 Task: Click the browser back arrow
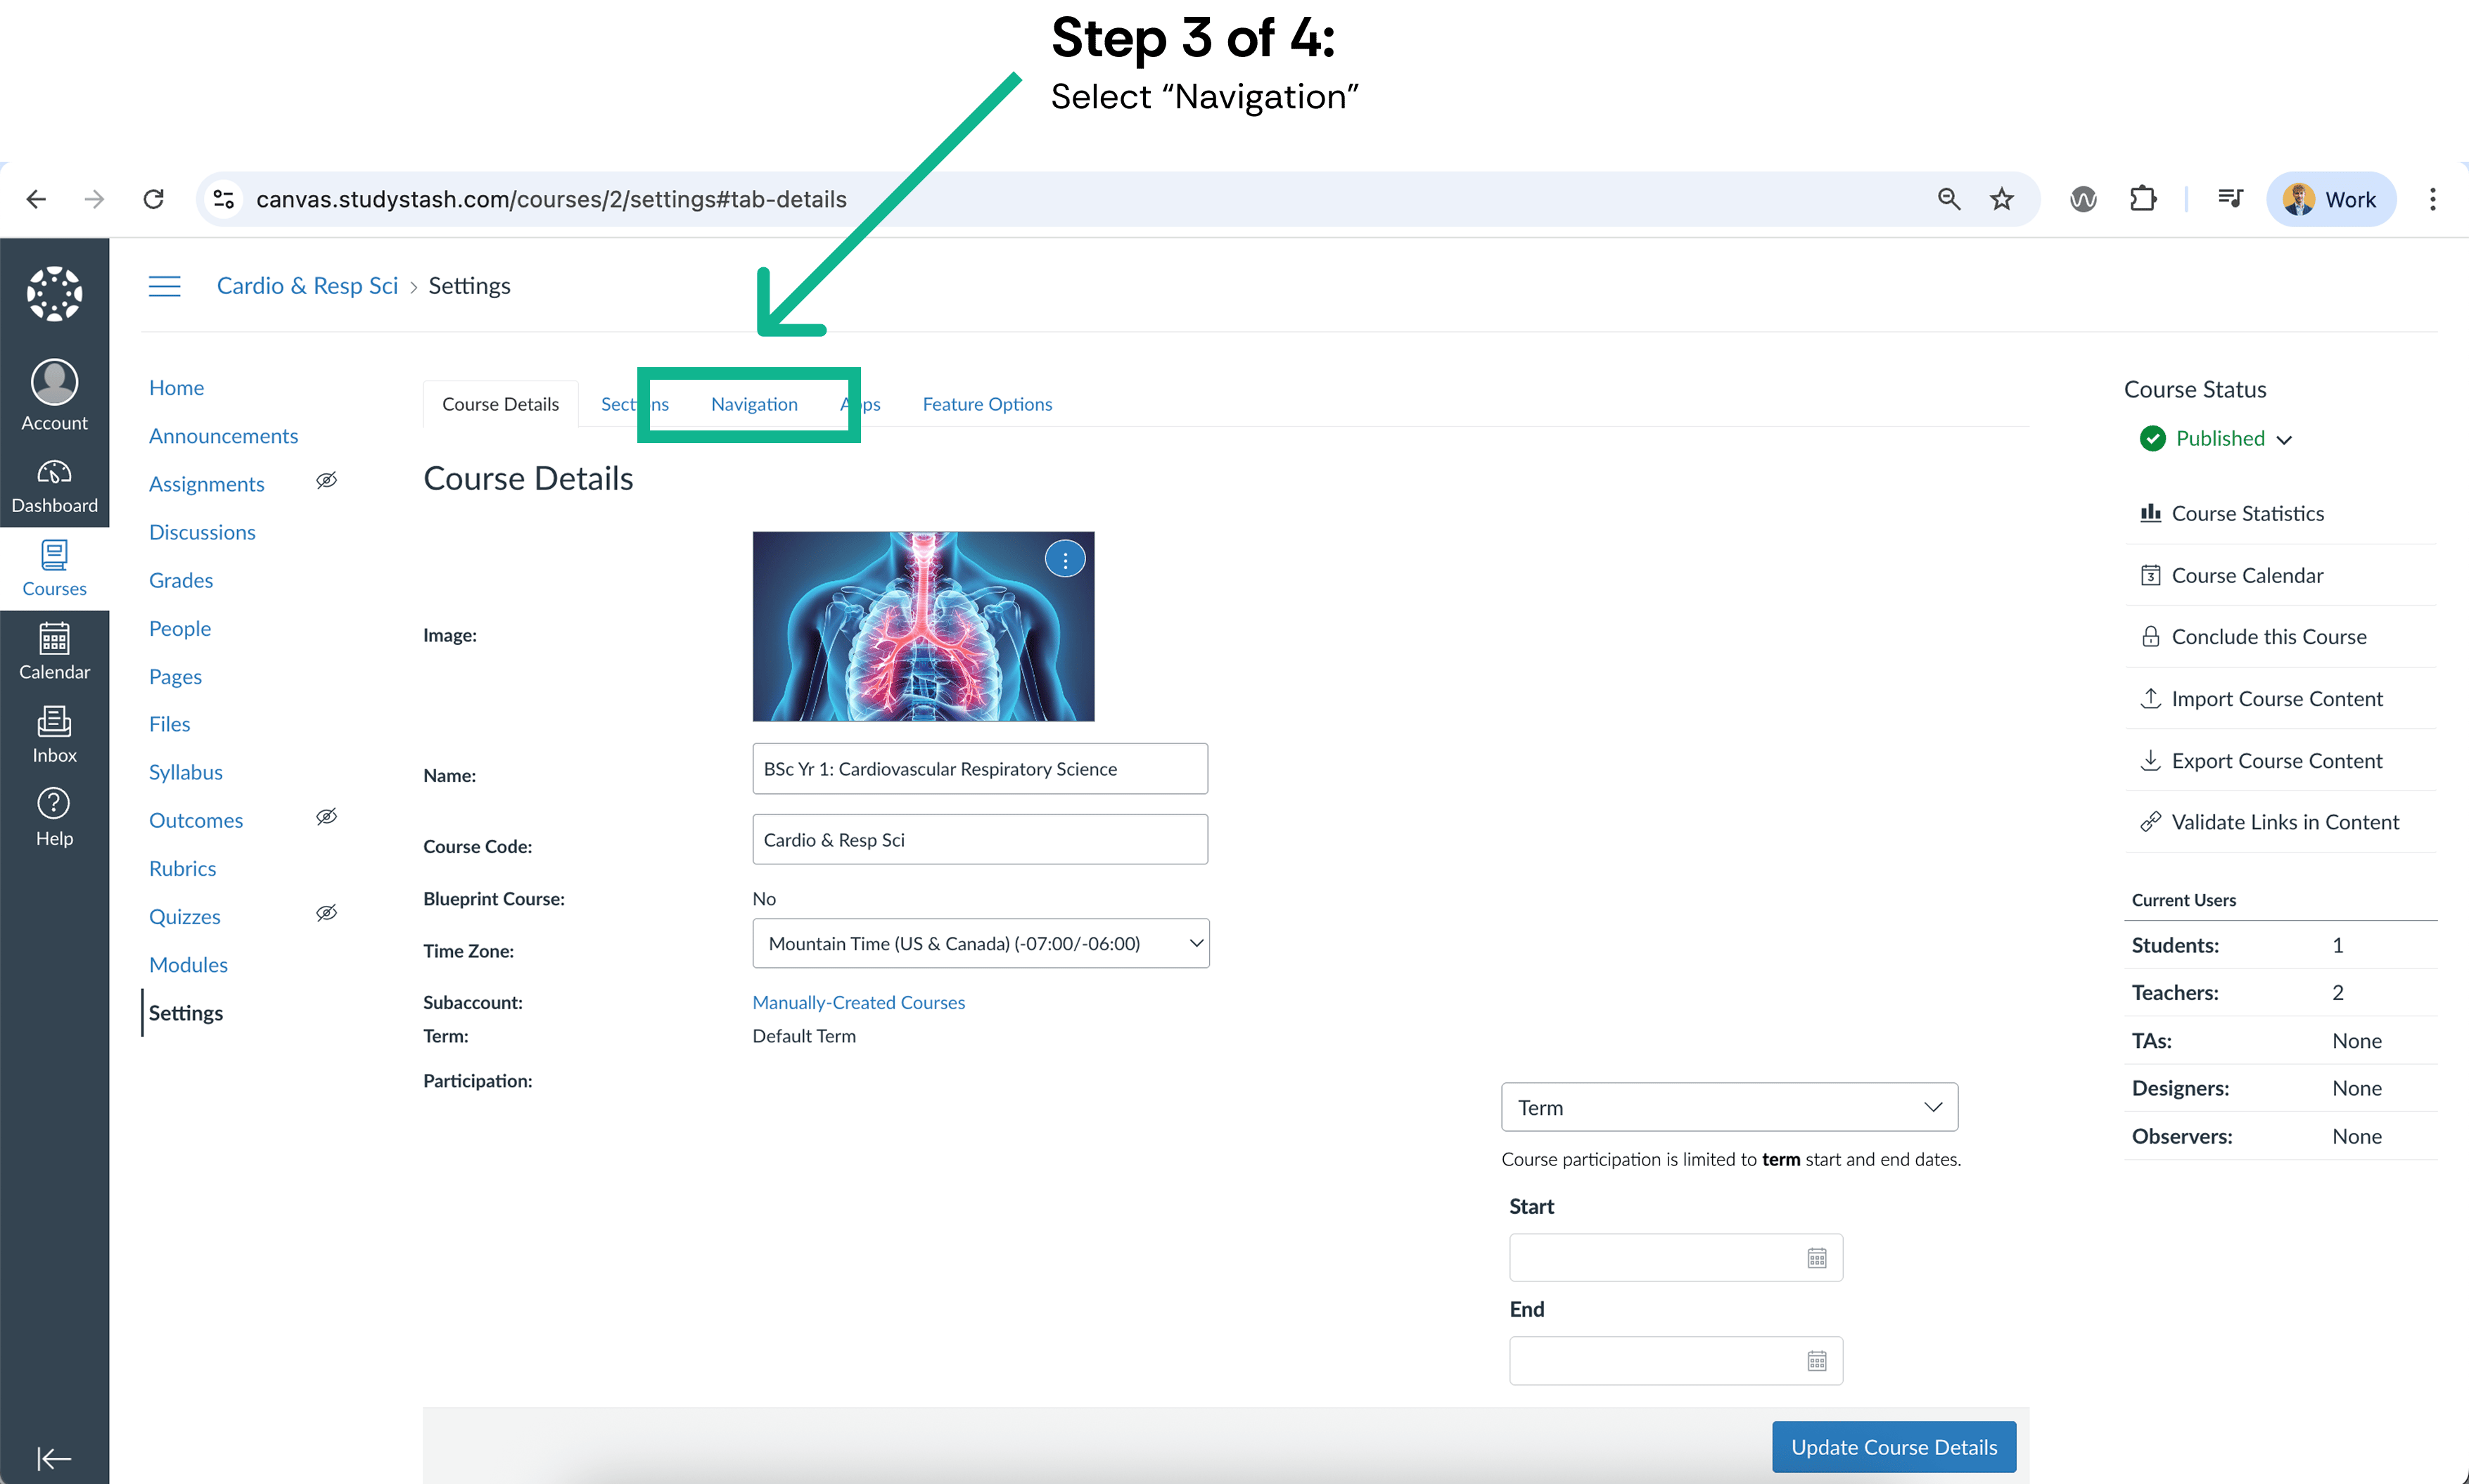(36, 199)
